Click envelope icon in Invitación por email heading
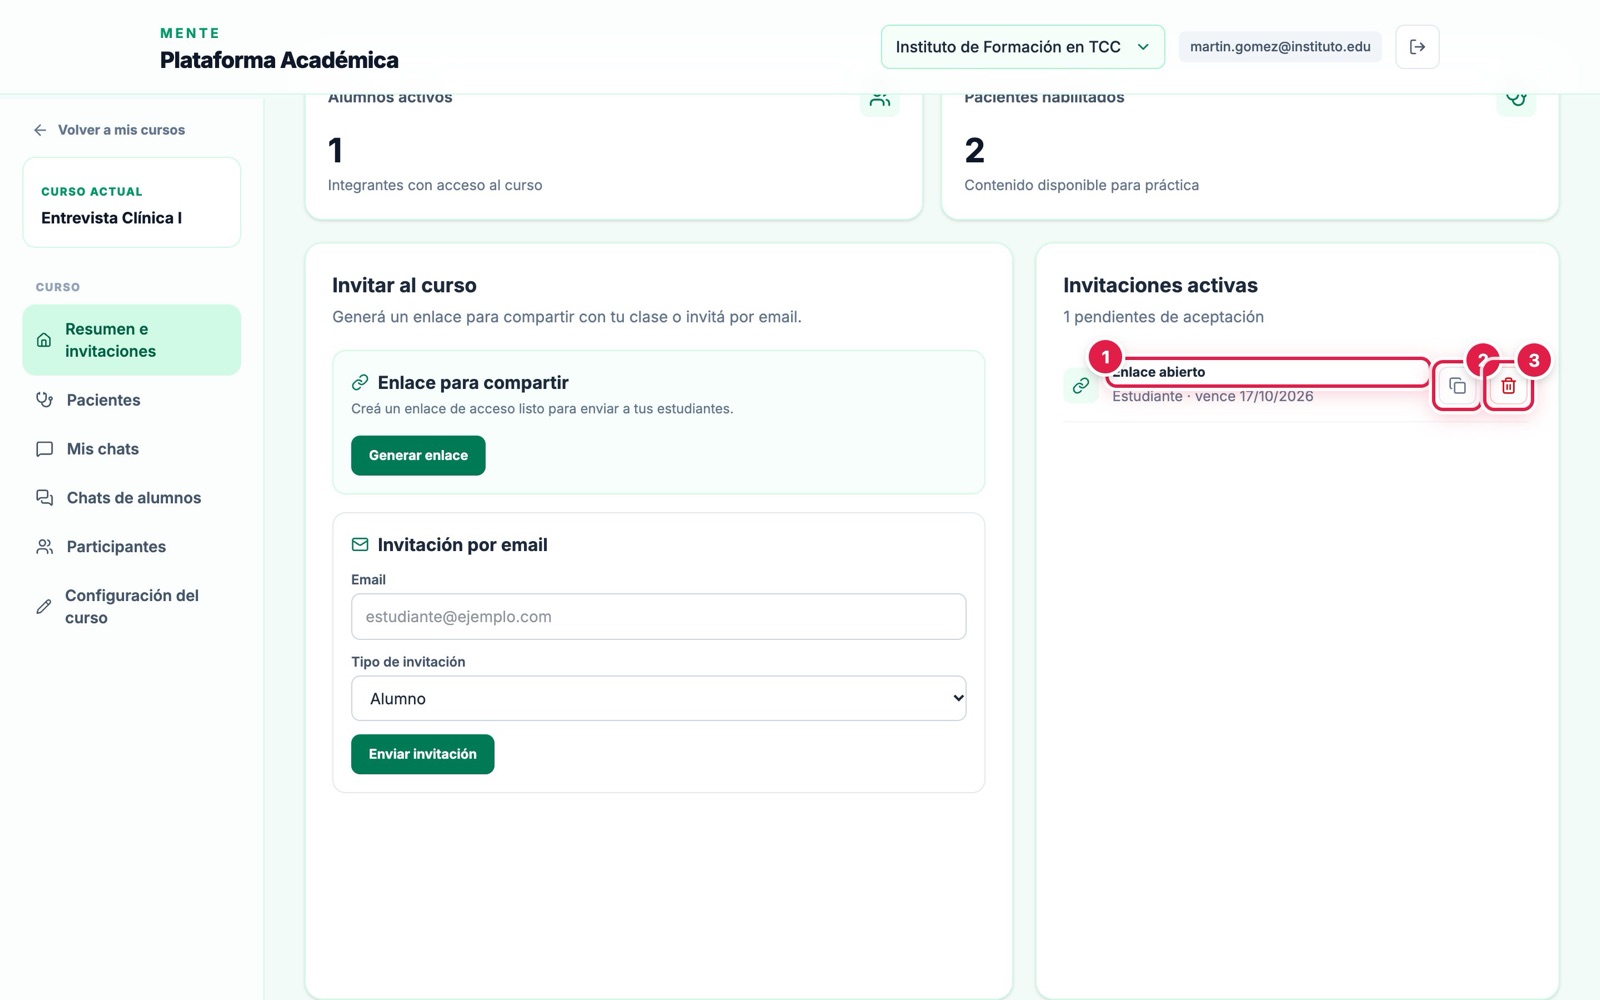This screenshot has height=1000, width=1600. [x=360, y=545]
